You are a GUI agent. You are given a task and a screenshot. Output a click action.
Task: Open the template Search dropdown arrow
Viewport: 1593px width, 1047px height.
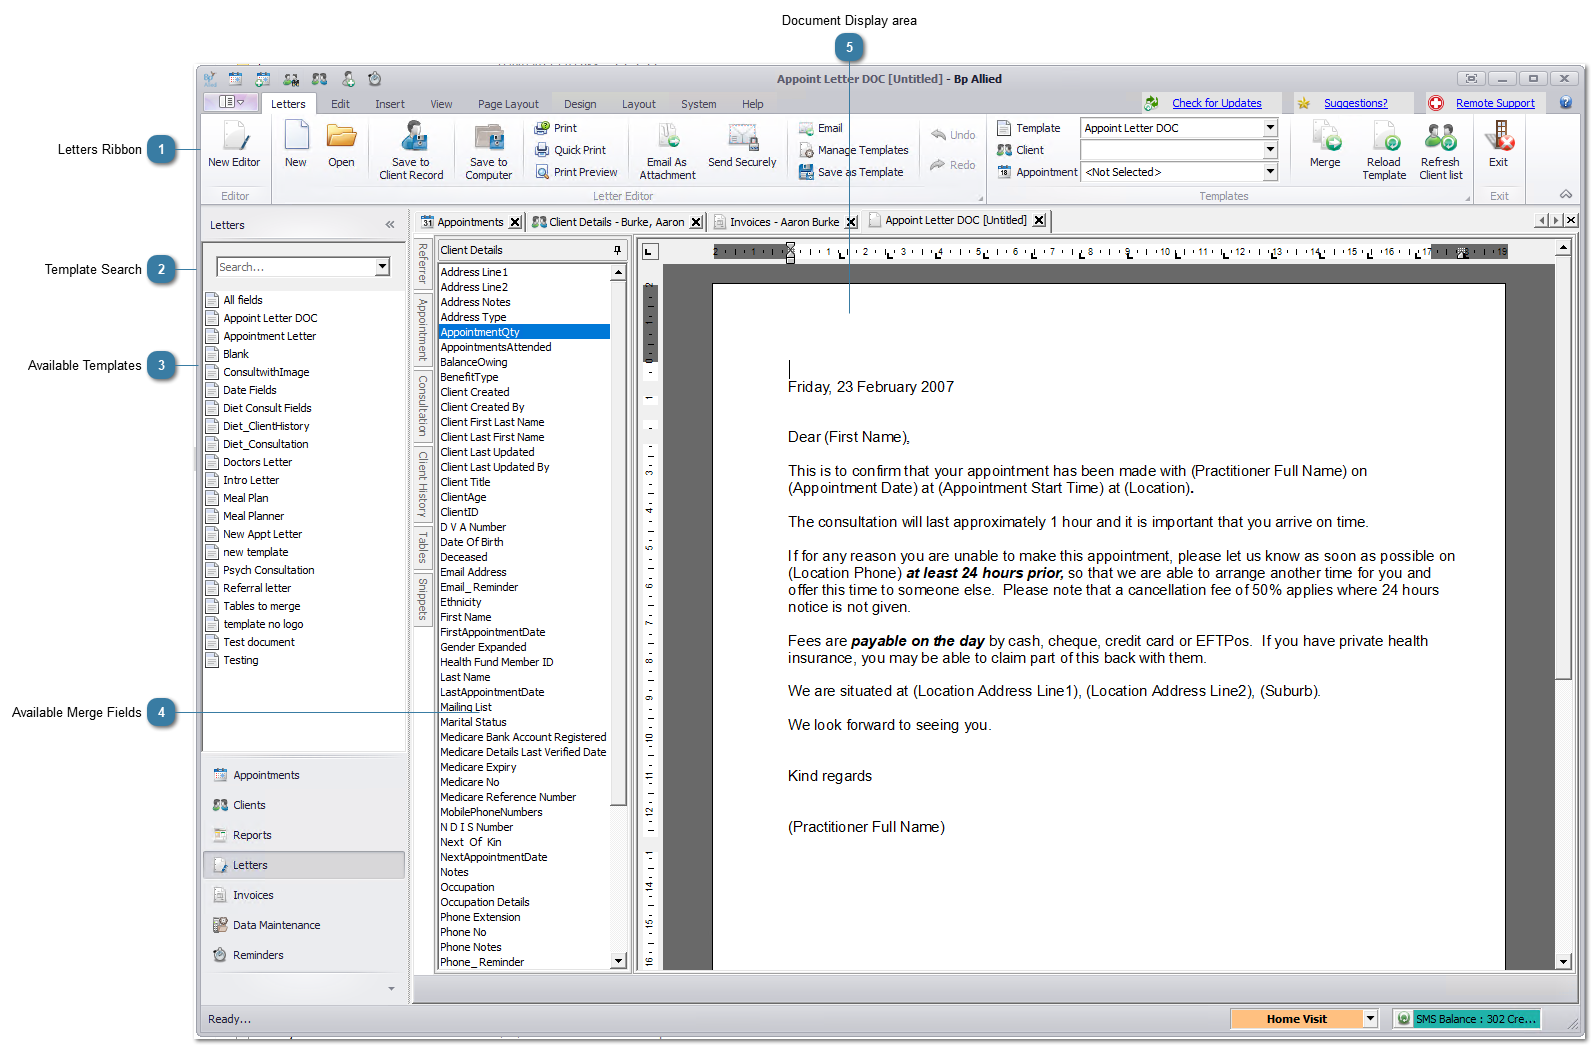(382, 267)
